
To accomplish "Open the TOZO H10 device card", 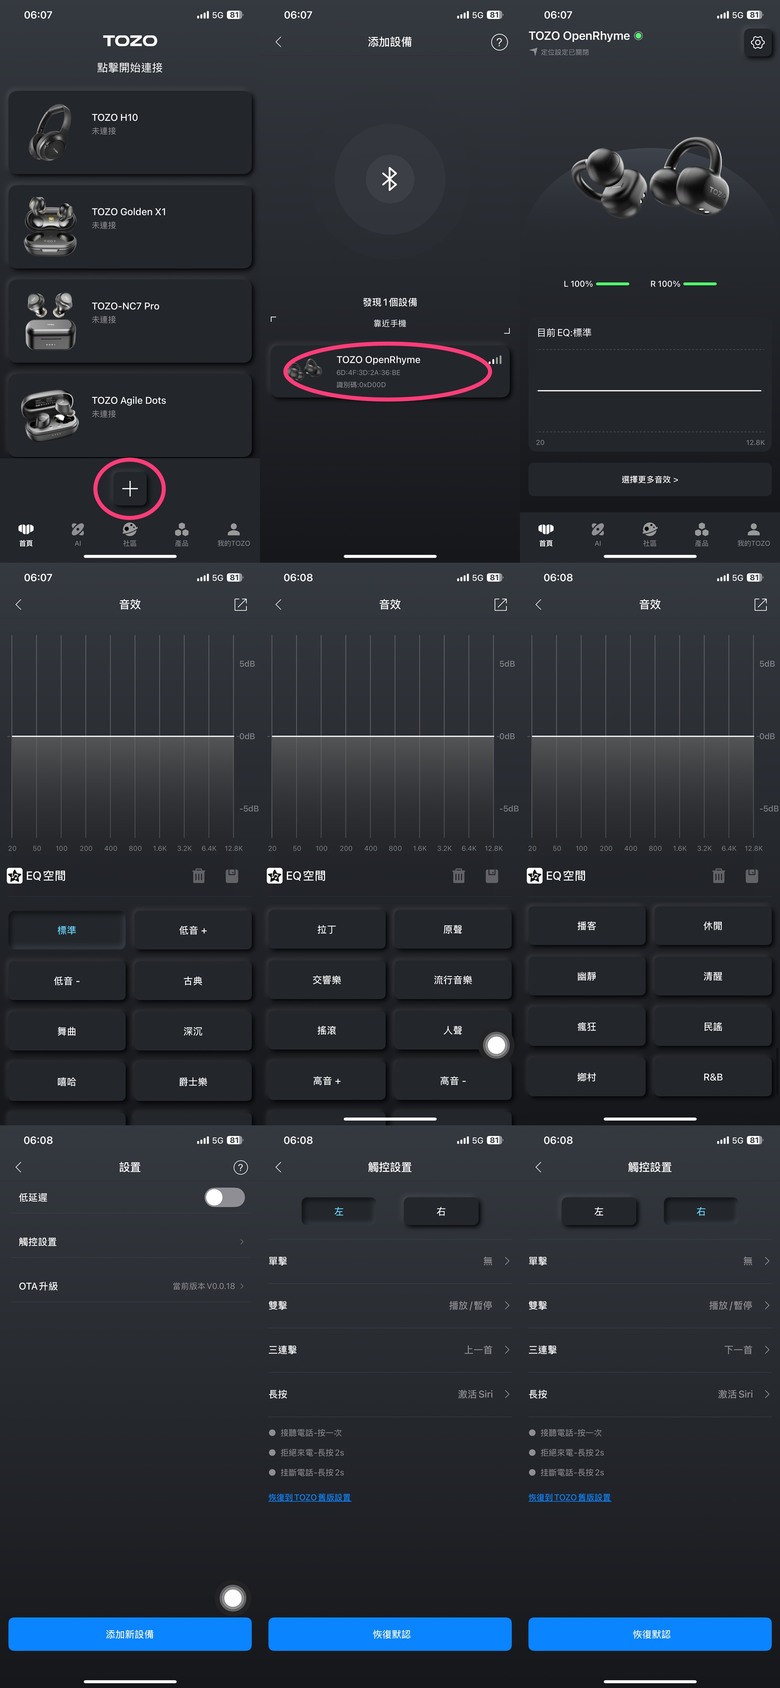I will pyautogui.click(x=130, y=133).
